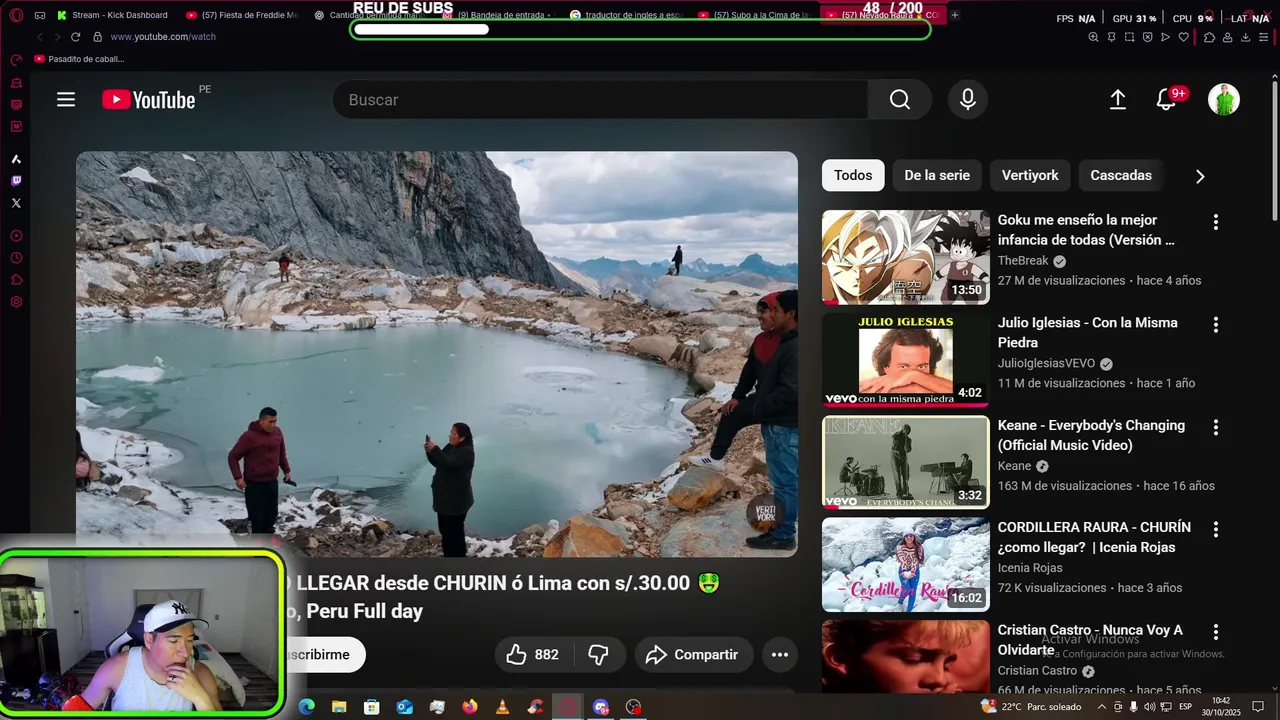Open sidebar settings gear icon
The height and width of the screenshot is (720, 1280).
pyautogui.click(x=16, y=302)
